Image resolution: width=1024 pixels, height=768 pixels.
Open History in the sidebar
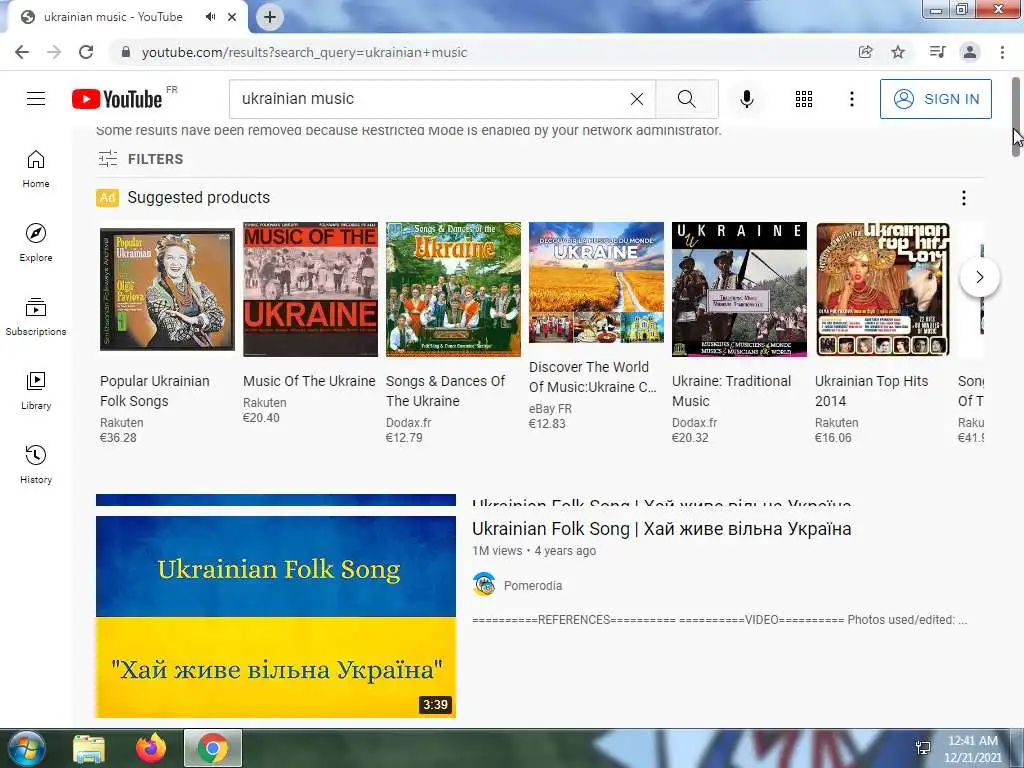36,464
